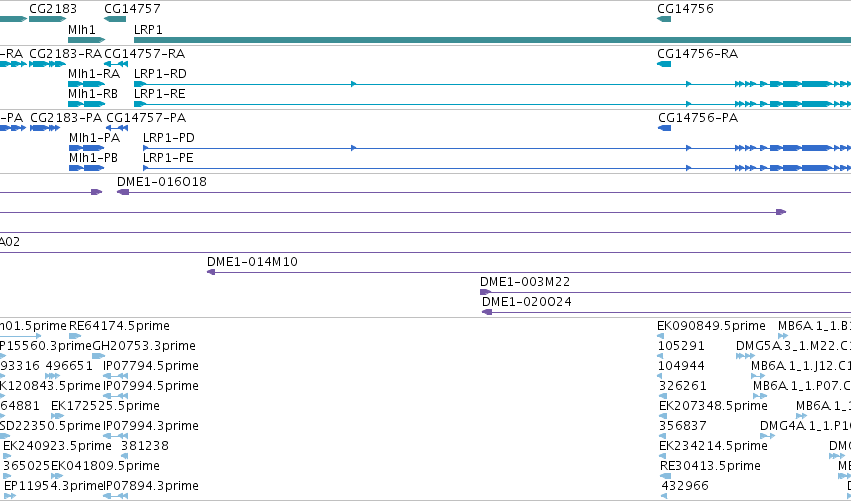This screenshot has height=501, width=851.
Task: Click the DMG4A EST glyph
Action: tap(767, 436)
